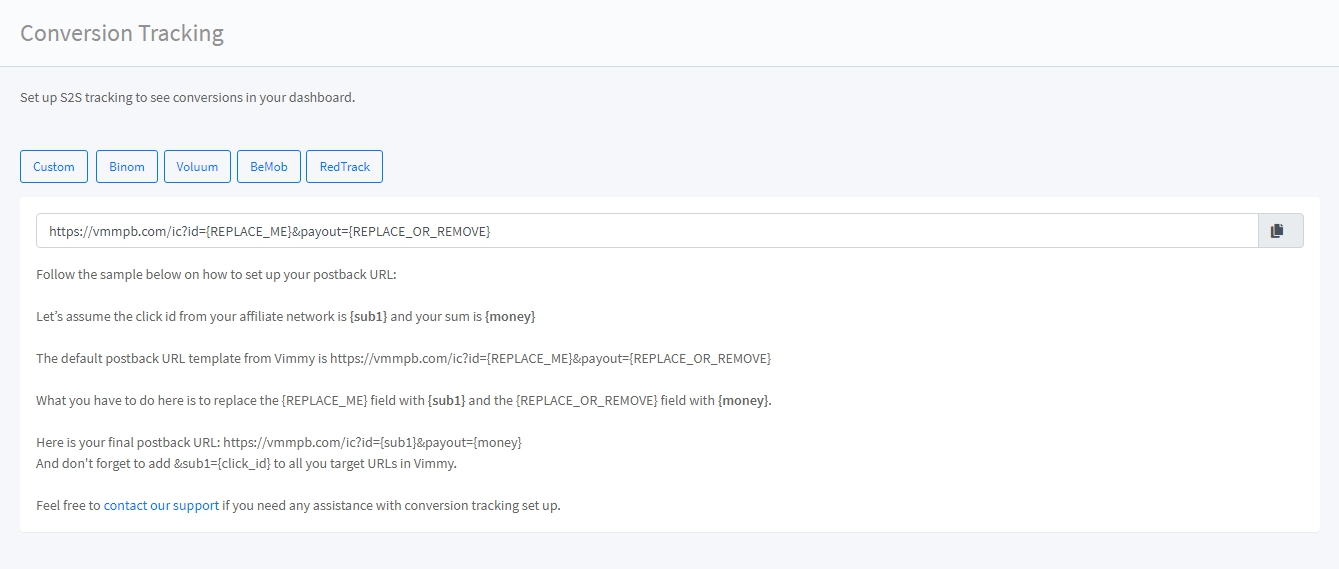Click the "default postback URL template from Vimmy" line
Viewport: 1339px width, 569px height.
[403, 358]
